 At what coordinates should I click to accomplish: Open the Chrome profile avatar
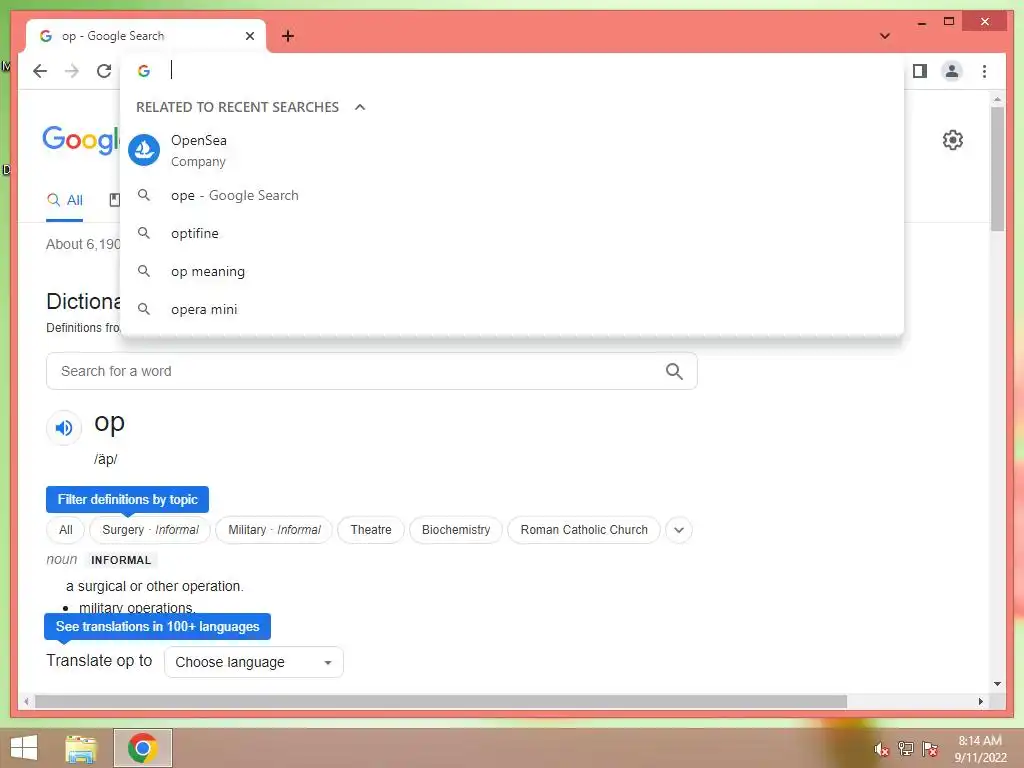point(952,71)
